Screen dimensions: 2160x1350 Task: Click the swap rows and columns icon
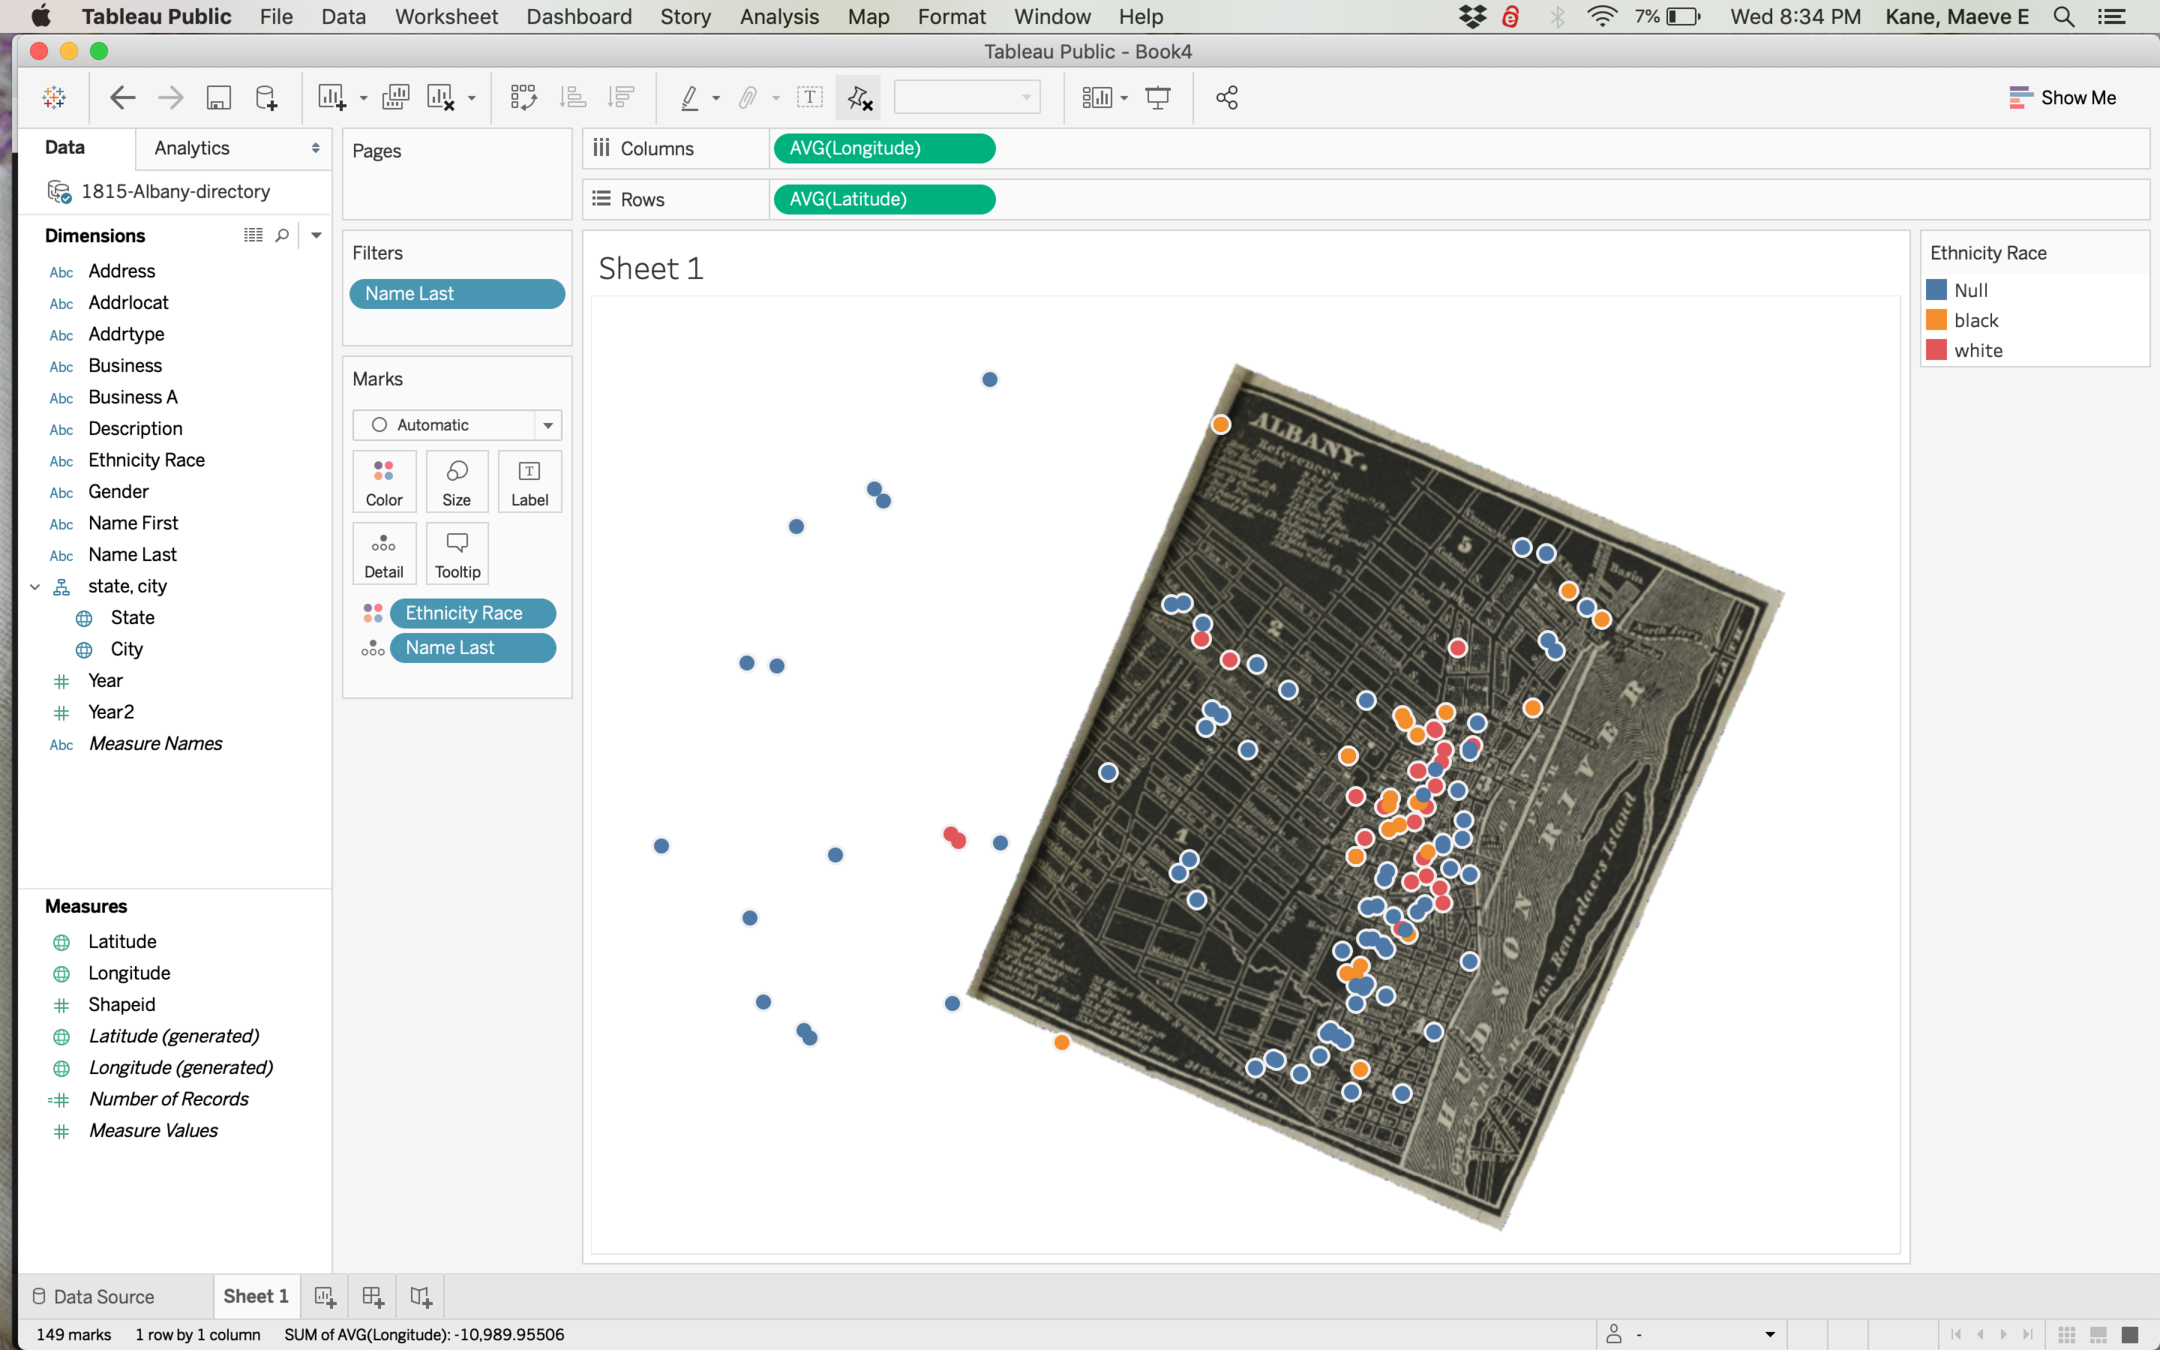(x=523, y=97)
